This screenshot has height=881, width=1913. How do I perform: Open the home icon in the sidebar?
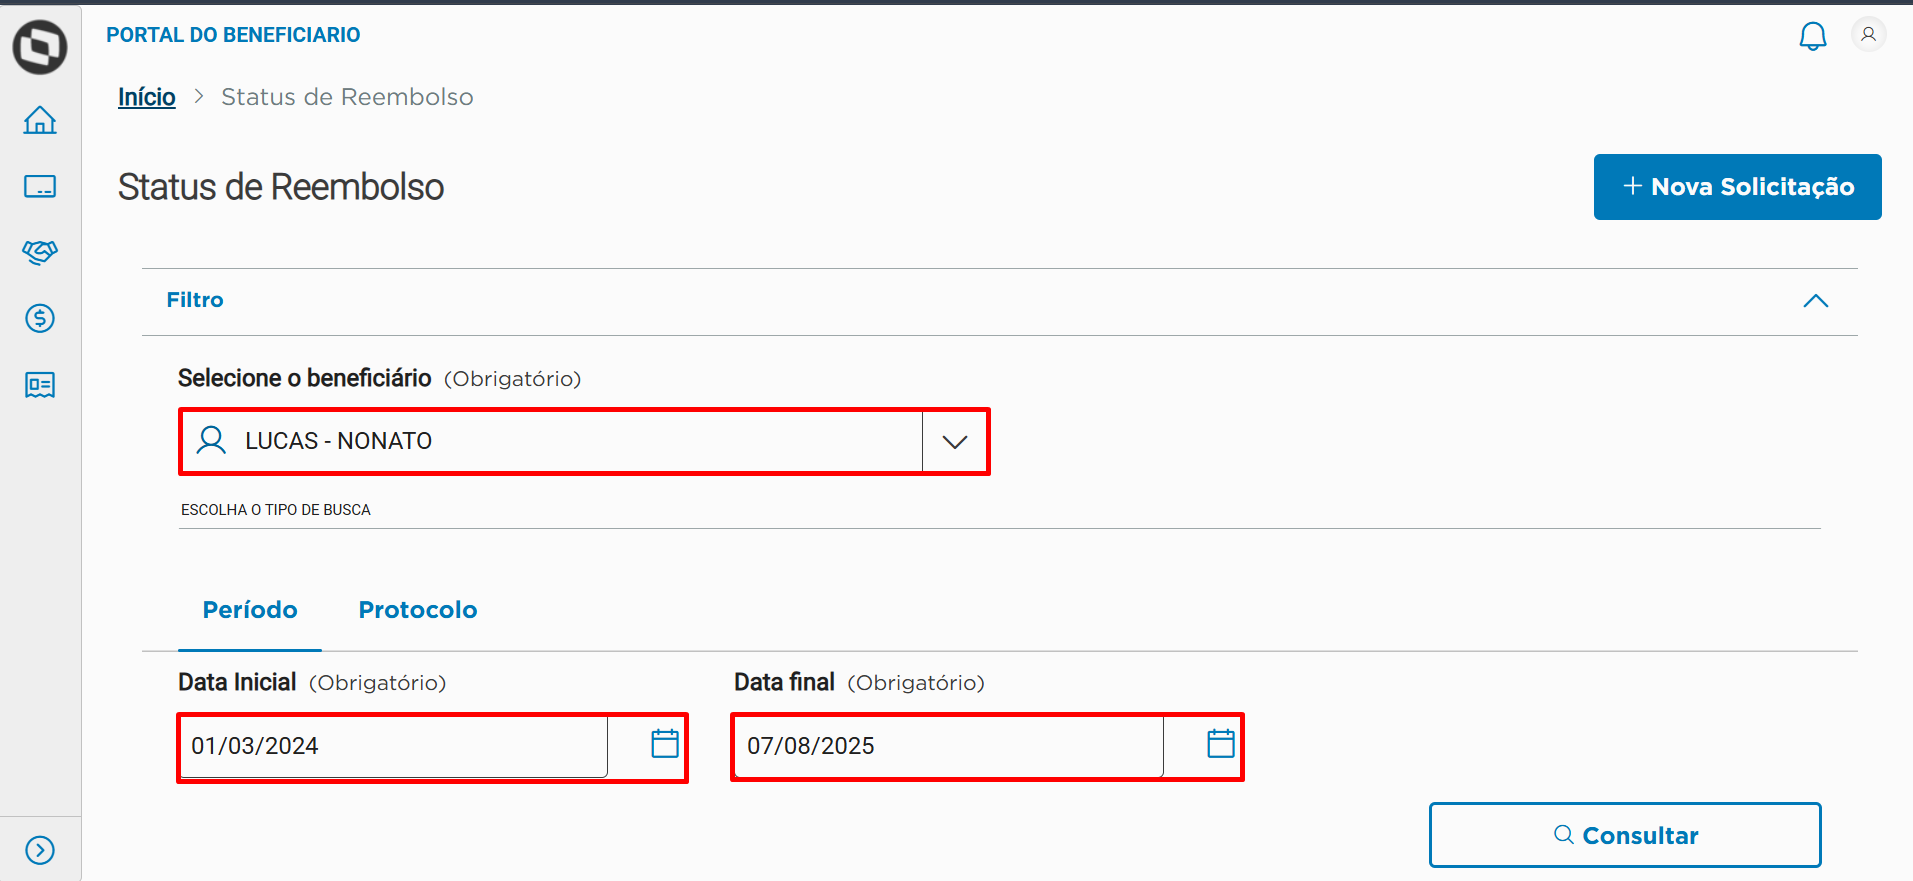click(40, 120)
